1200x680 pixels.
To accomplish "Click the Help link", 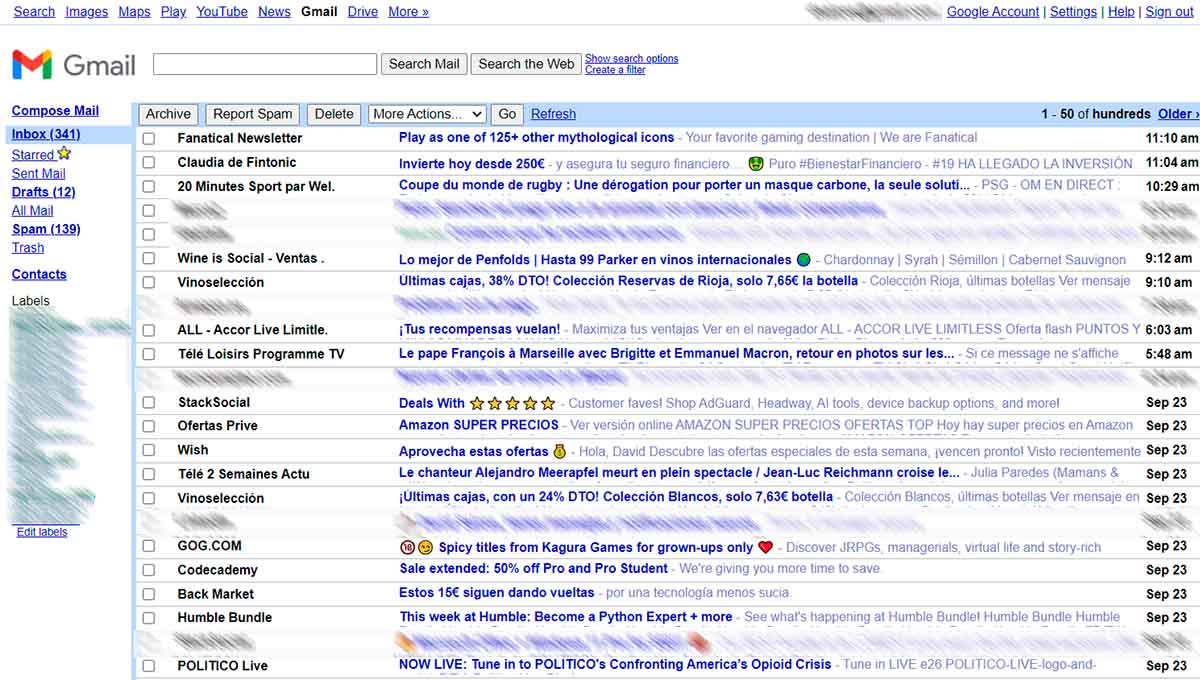I will coord(1121,12).
